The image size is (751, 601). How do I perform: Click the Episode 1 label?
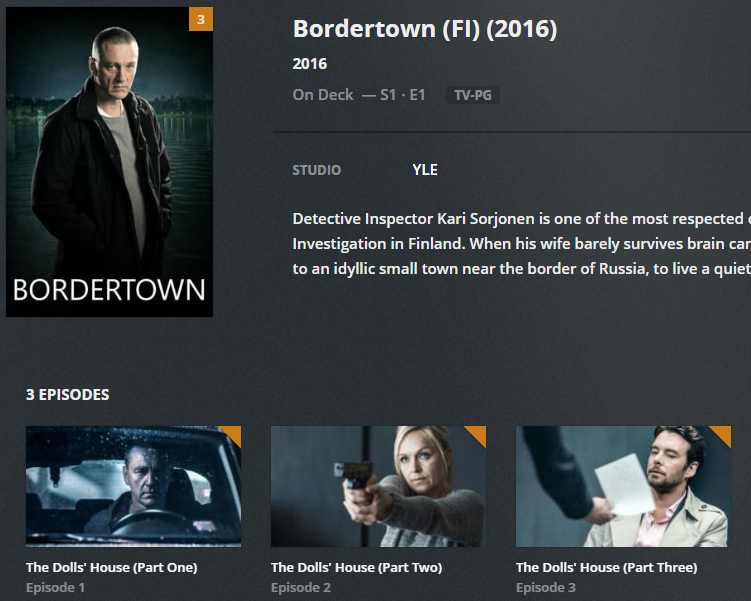pos(56,588)
